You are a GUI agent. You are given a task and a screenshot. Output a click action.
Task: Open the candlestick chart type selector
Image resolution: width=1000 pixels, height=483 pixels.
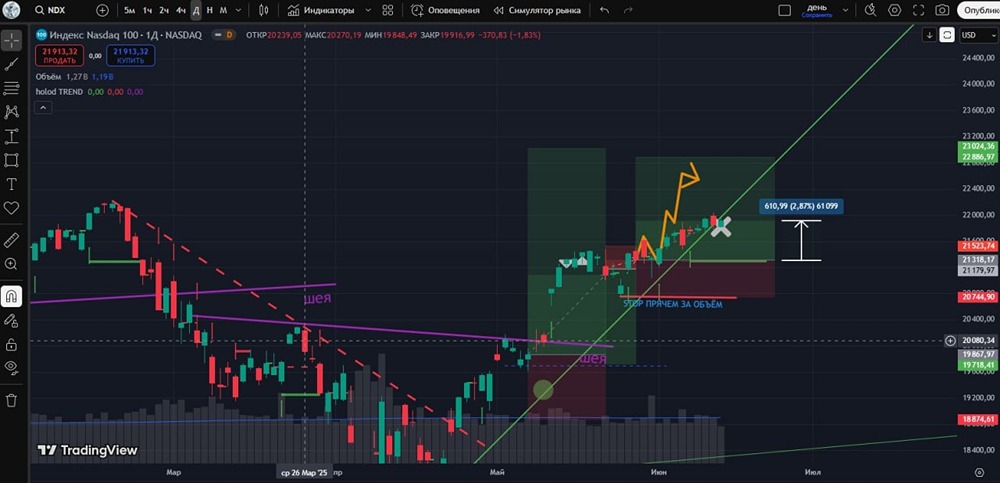point(264,10)
